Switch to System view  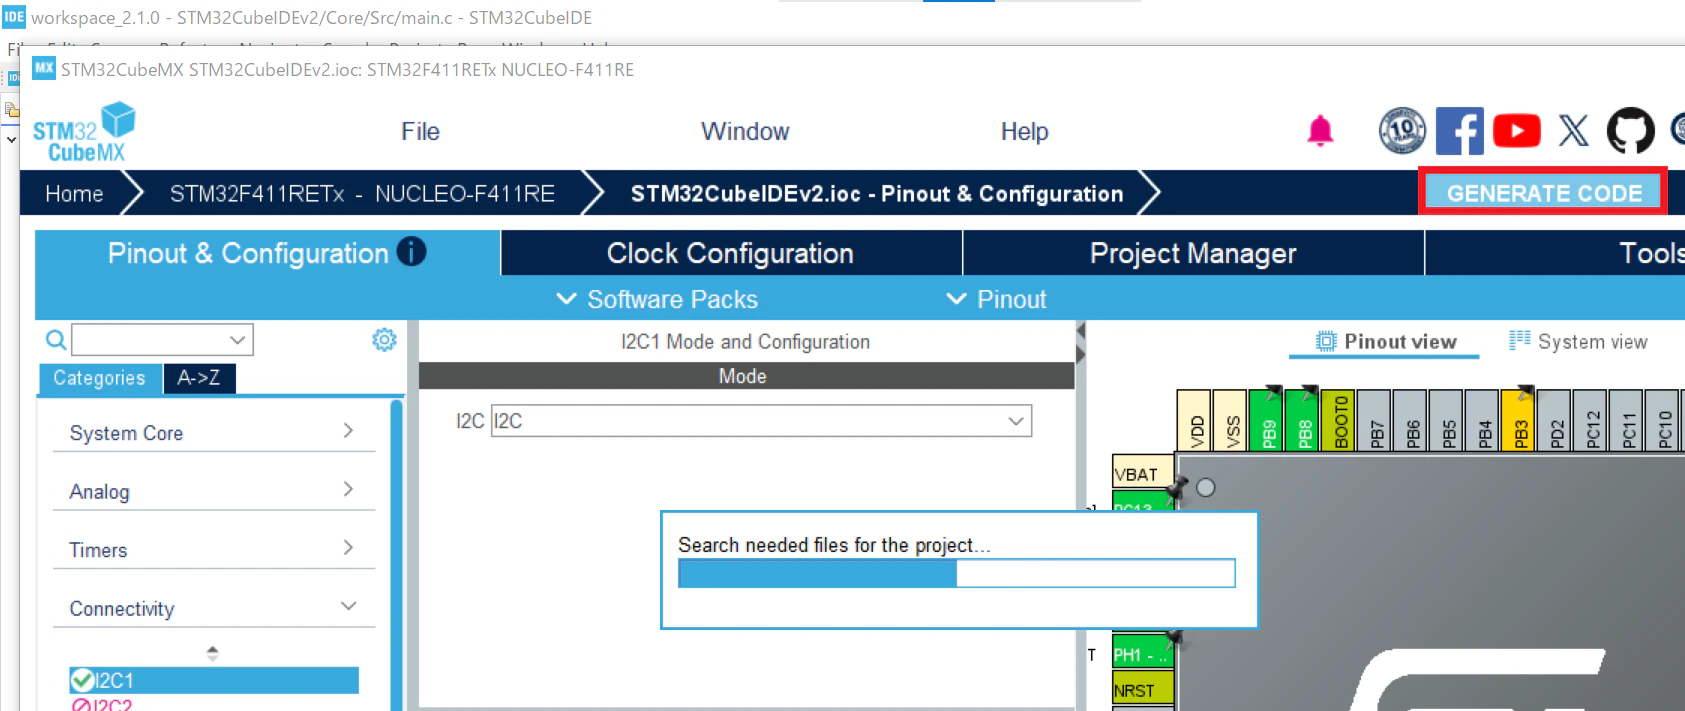1578,342
